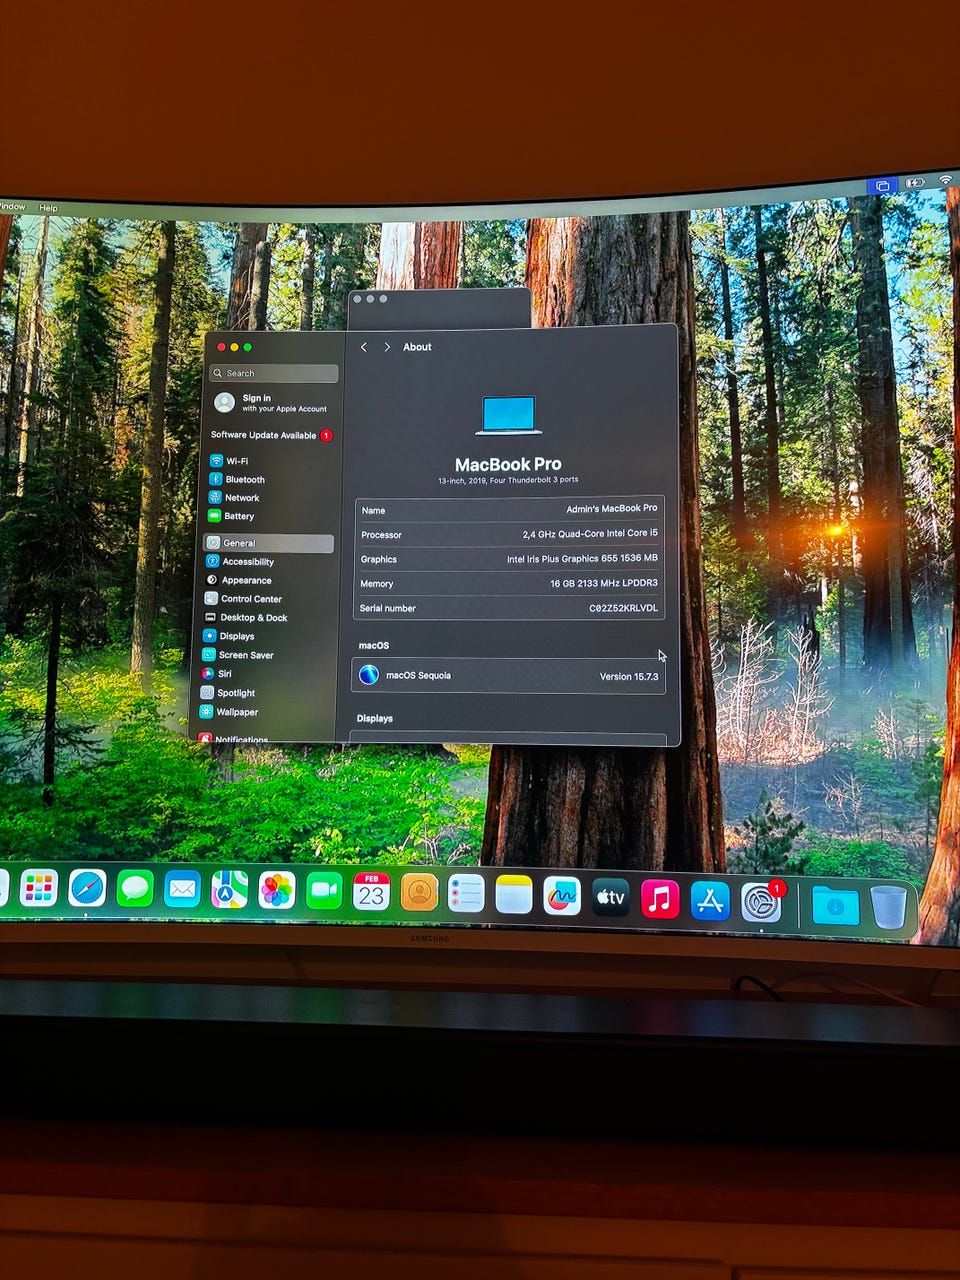Click "Version 15.7.3" text

pos(629,677)
